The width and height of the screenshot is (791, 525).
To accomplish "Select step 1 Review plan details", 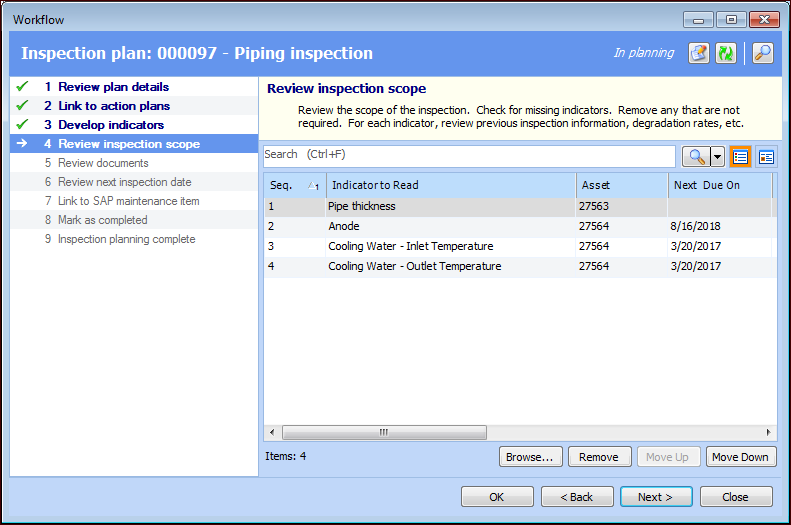I will pos(113,87).
